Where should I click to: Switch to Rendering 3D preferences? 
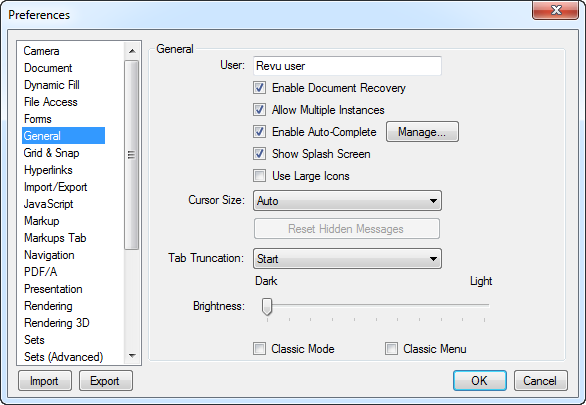click(x=56, y=323)
